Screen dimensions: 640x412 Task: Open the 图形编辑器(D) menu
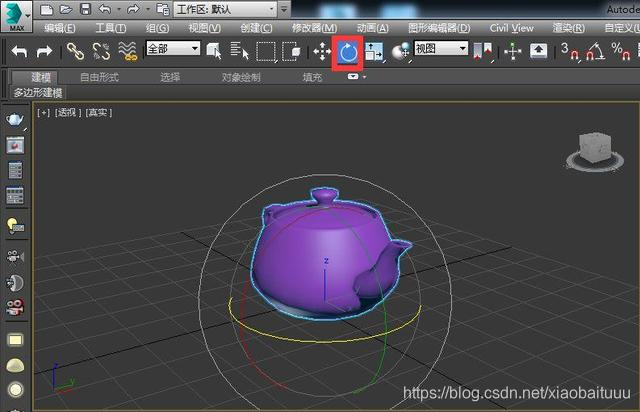point(439,28)
